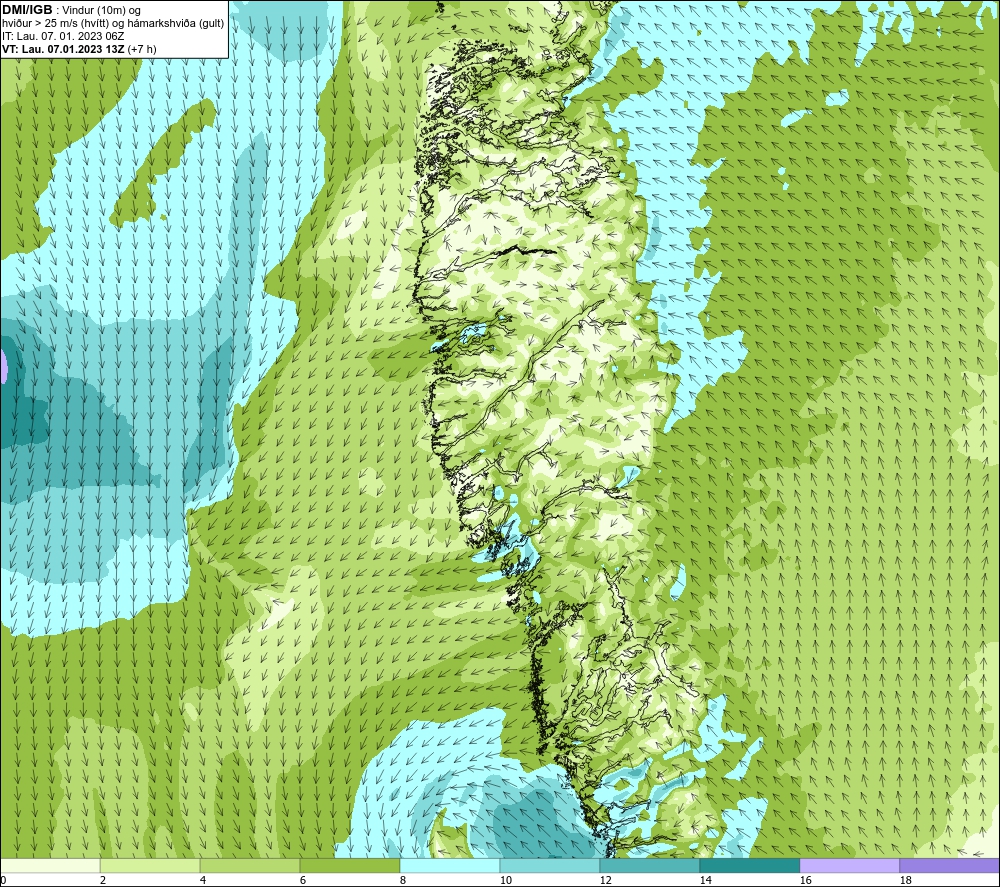Click the legend scale label '4'

tap(203, 880)
